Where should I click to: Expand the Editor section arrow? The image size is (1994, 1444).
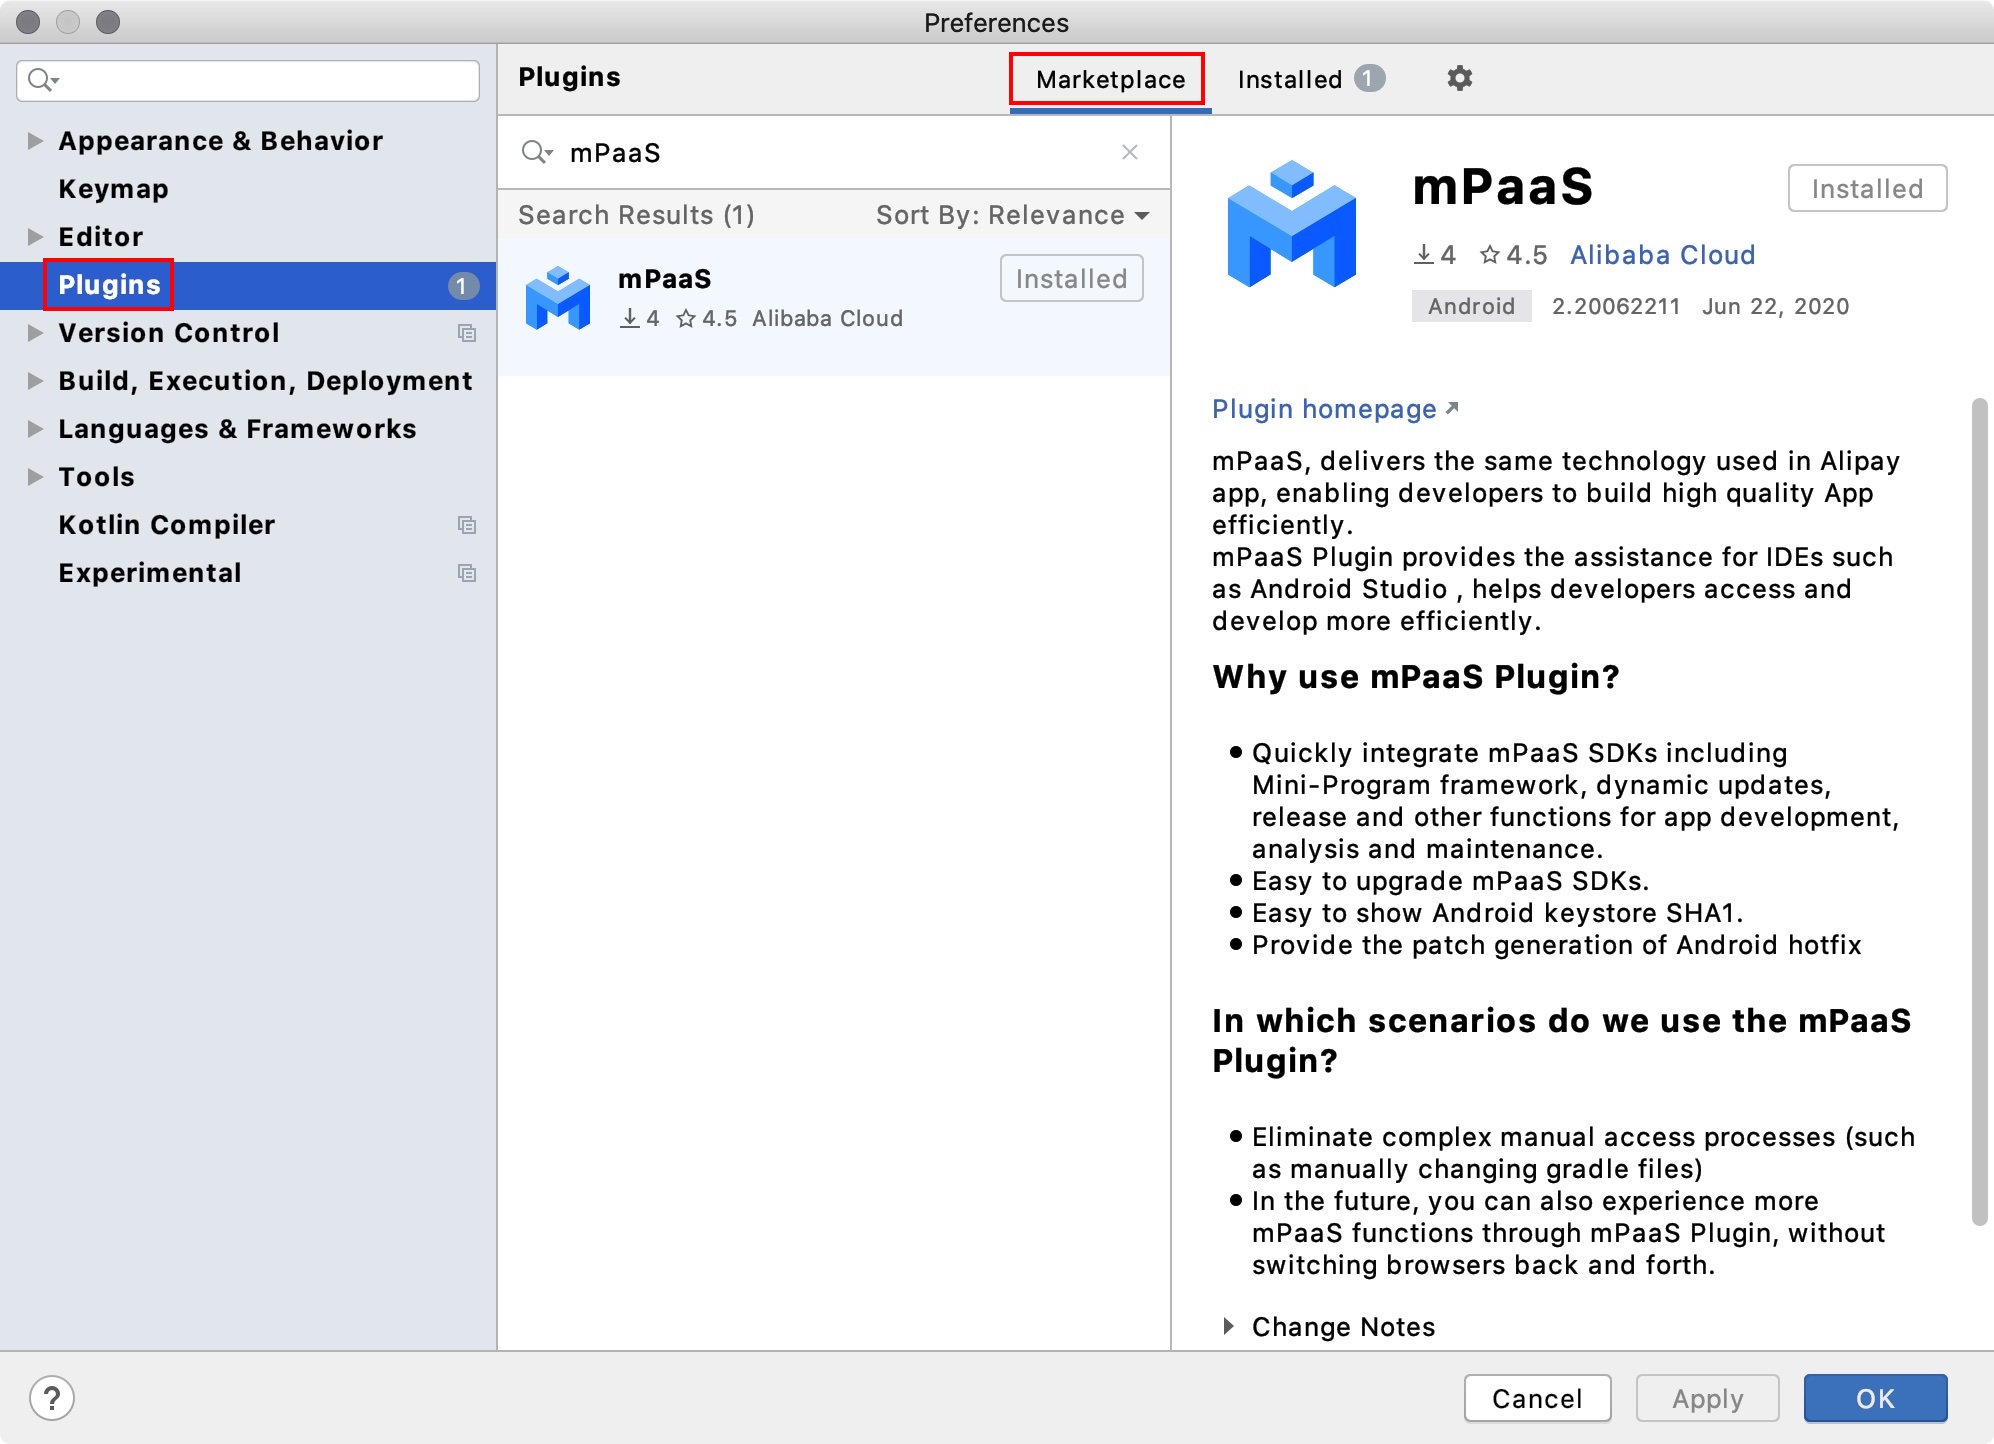pyautogui.click(x=35, y=237)
